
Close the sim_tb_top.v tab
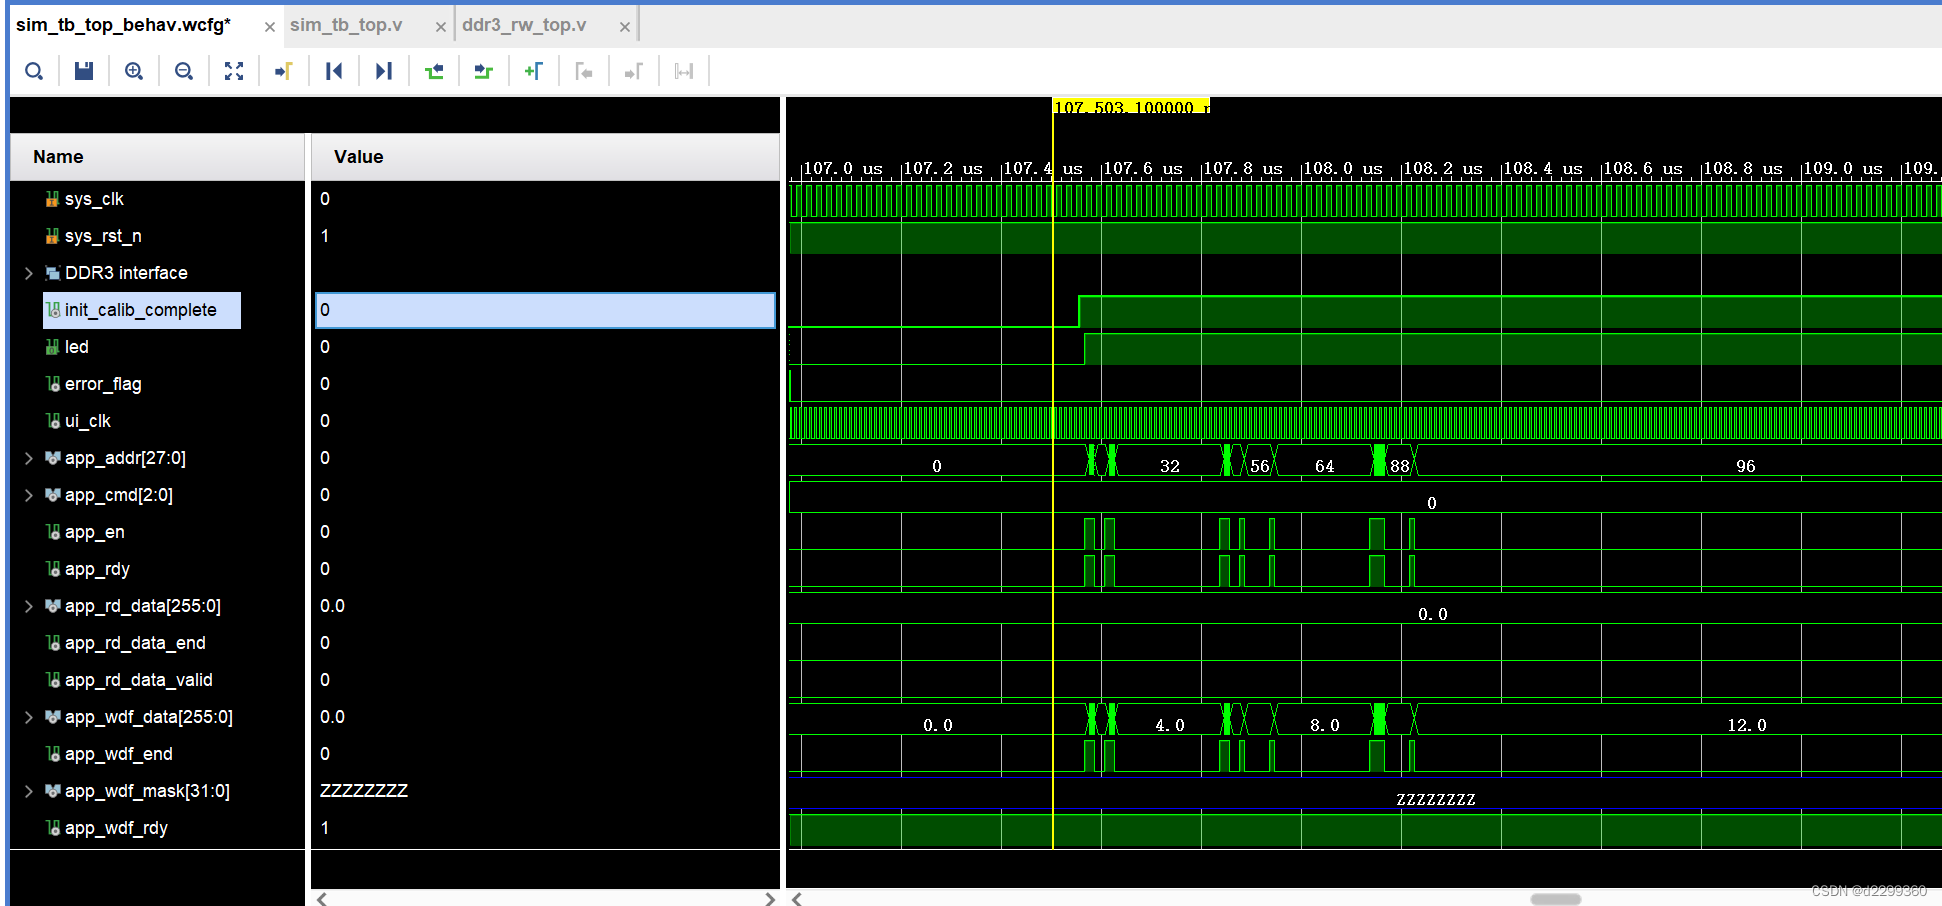click(440, 27)
